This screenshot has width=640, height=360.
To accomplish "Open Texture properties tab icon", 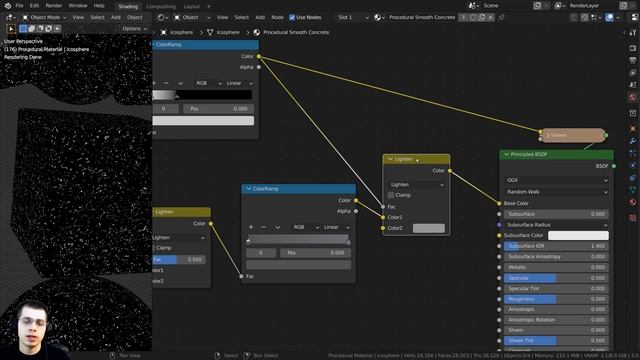I will coord(633,218).
